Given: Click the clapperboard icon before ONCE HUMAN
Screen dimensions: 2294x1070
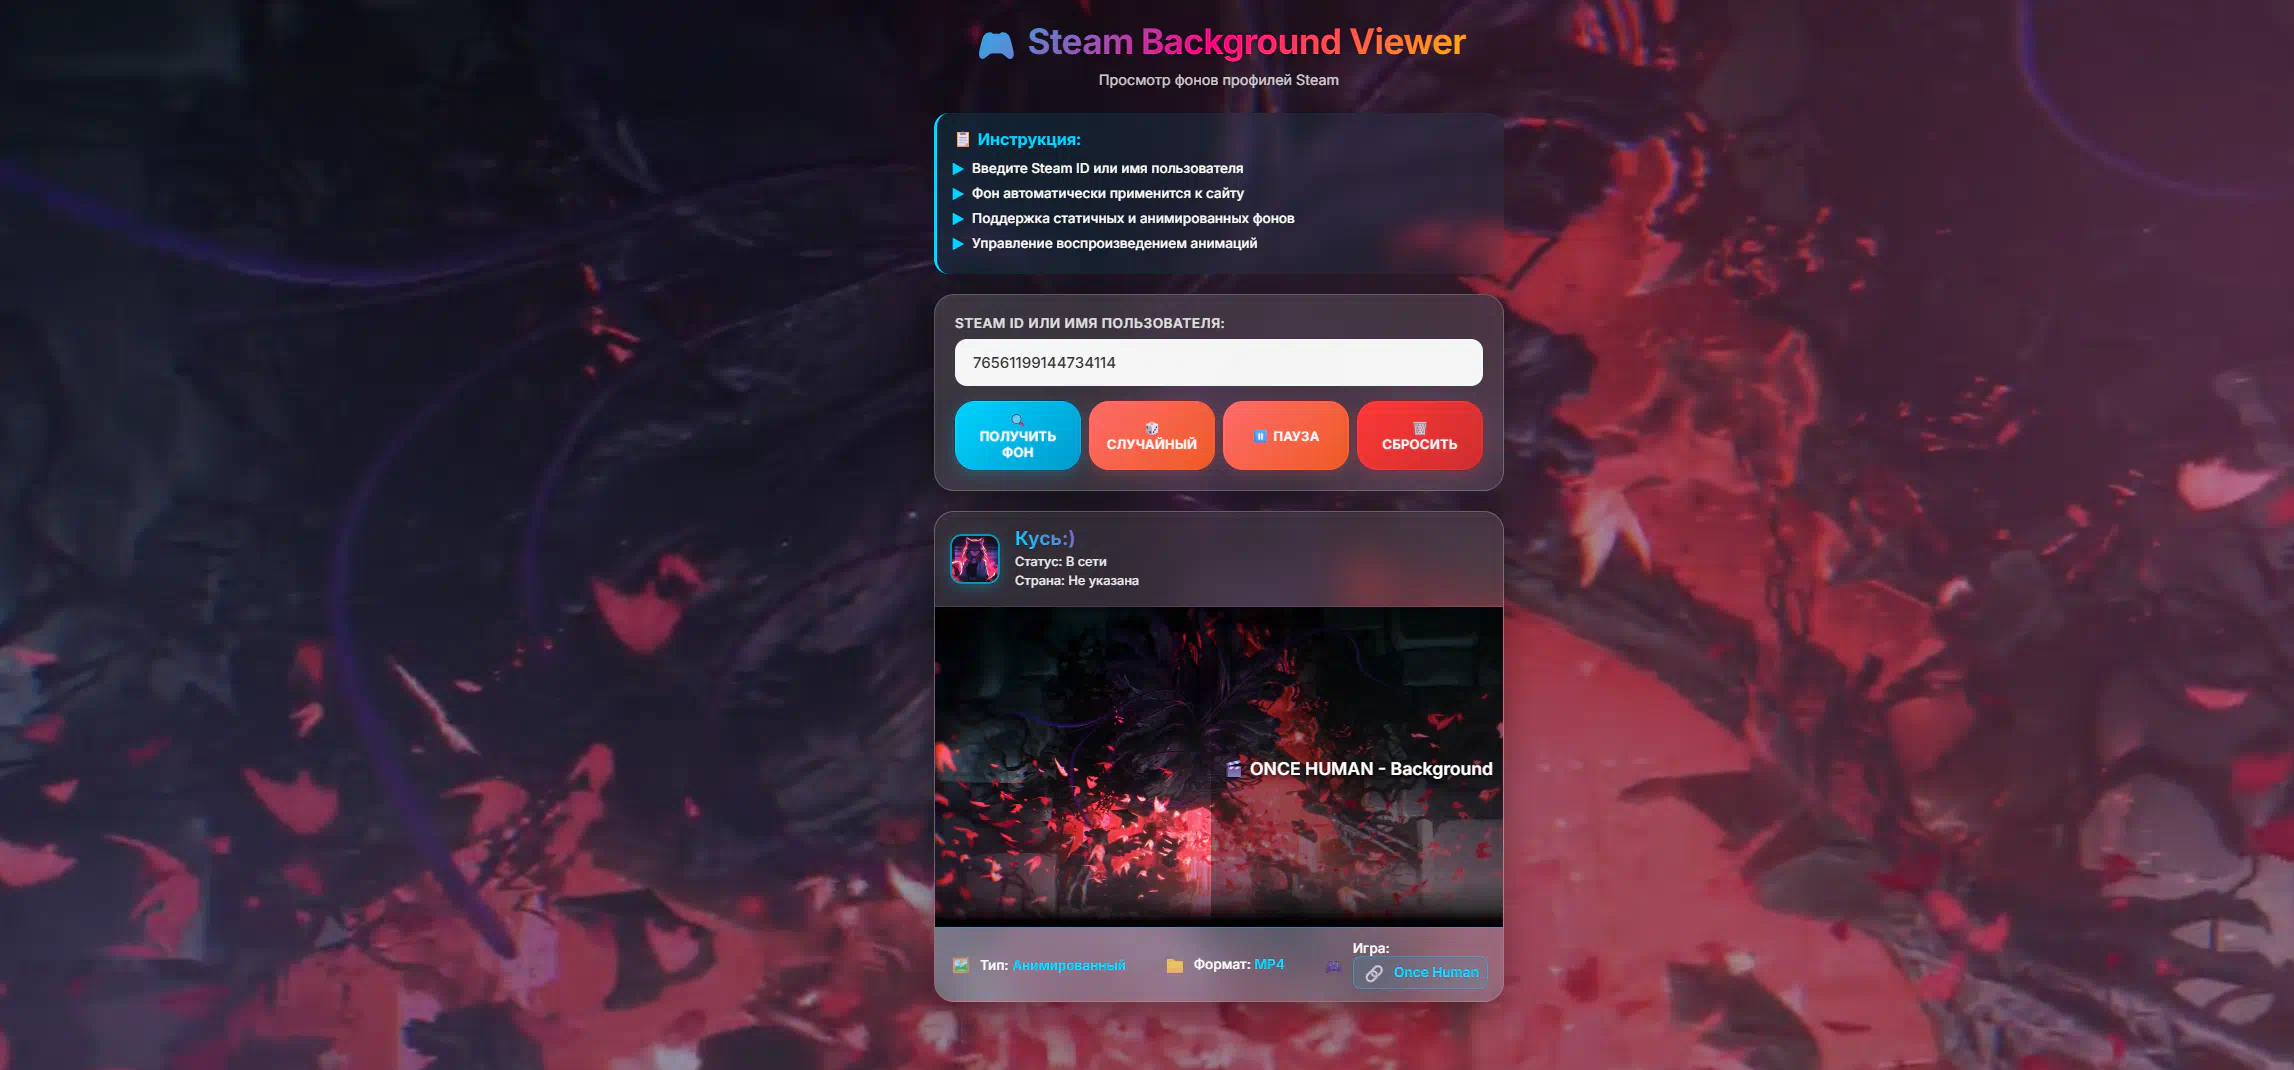Looking at the screenshot, I should tap(1233, 769).
